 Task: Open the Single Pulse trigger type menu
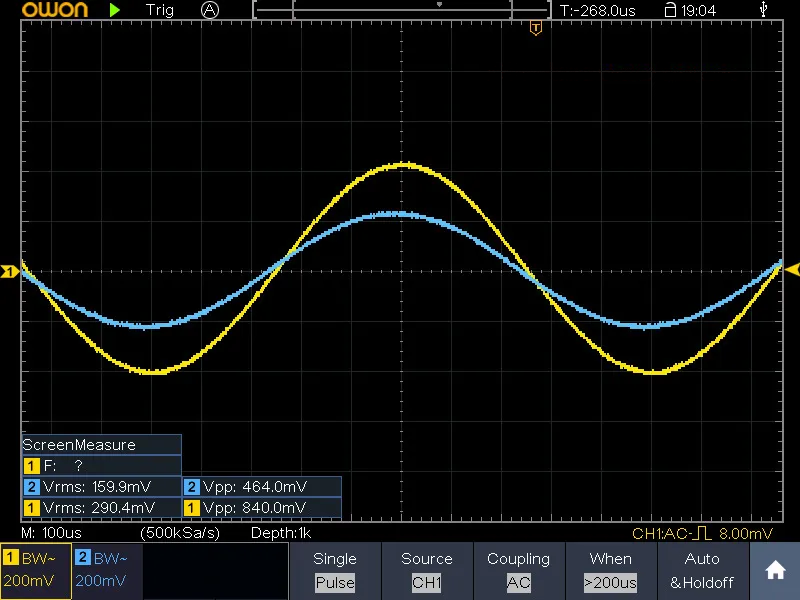coord(335,571)
